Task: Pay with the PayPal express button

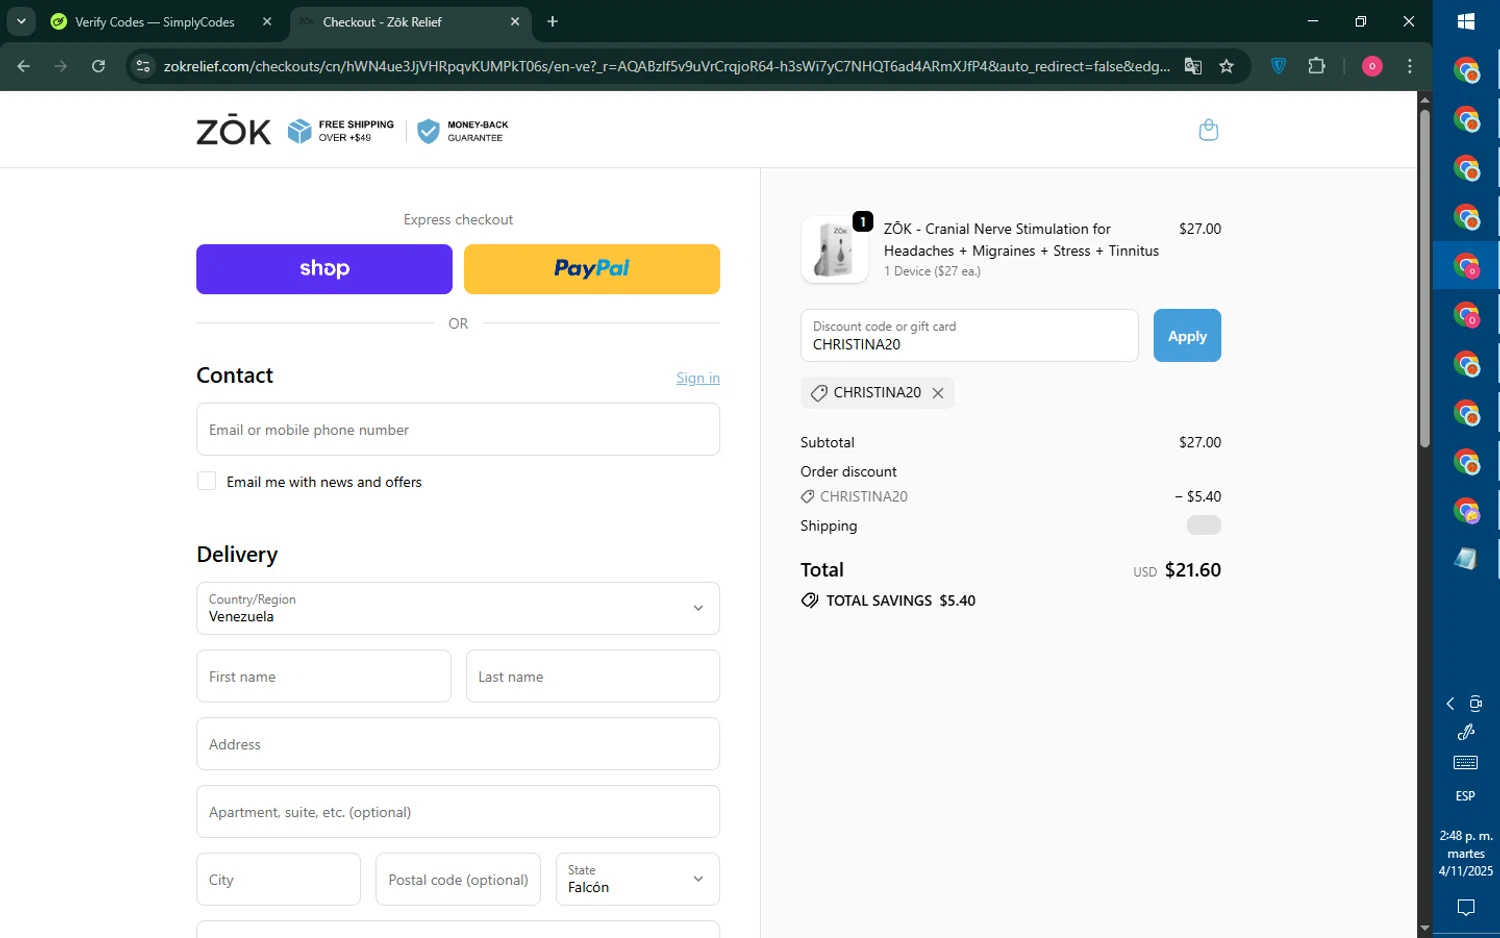Action: click(x=591, y=269)
